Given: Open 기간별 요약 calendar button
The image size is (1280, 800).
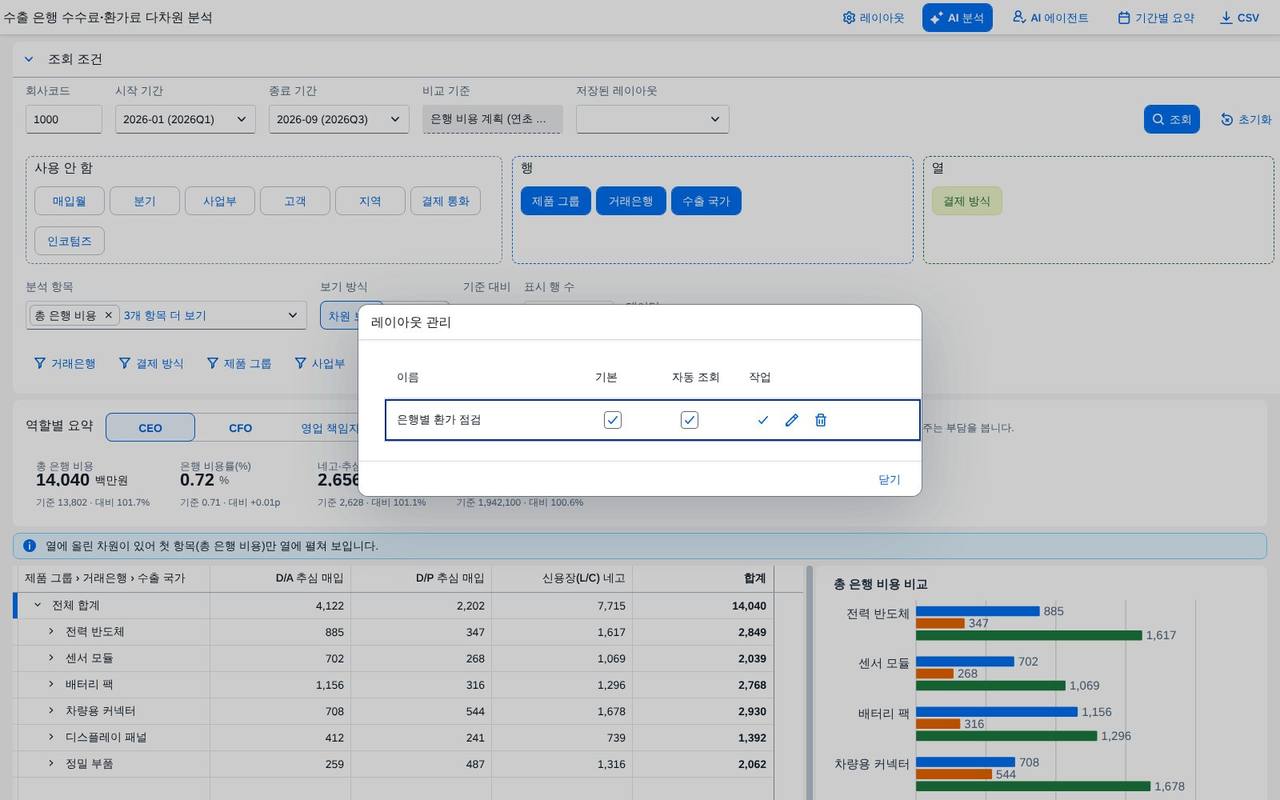Looking at the screenshot, I should [1156, 18].
